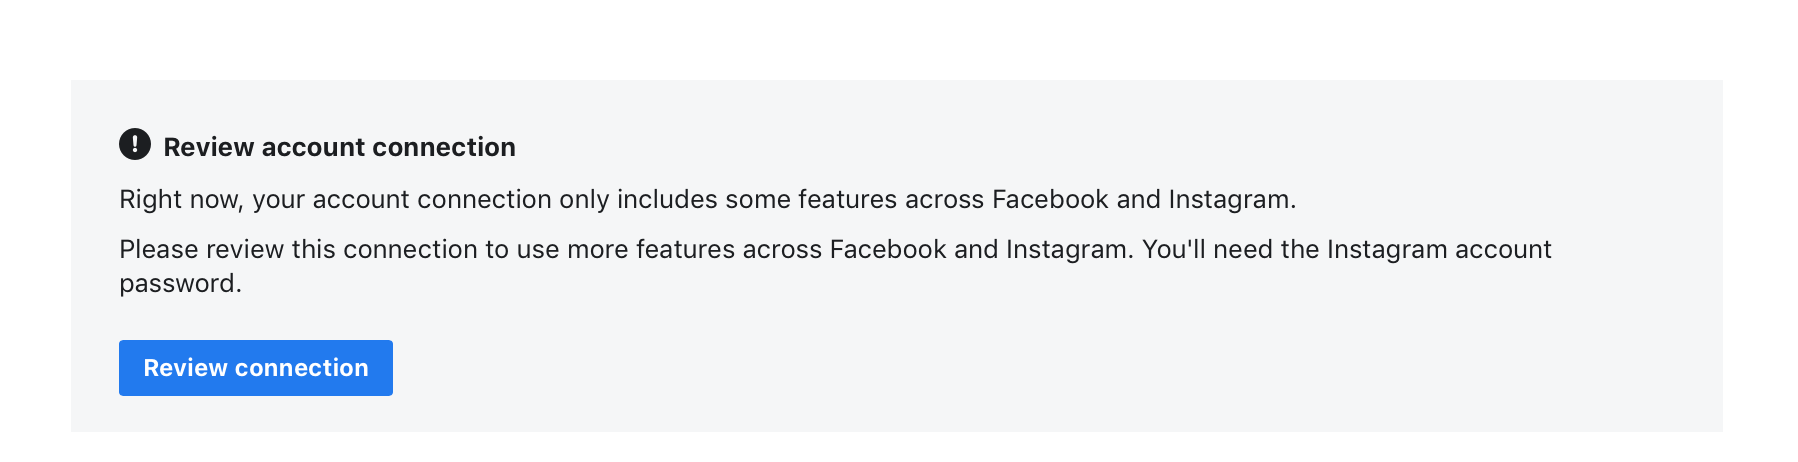This screenshot has width=1798, height=462.
Task: Click Facebook in the Right now sentence
Action: (x=1050, y=199)
